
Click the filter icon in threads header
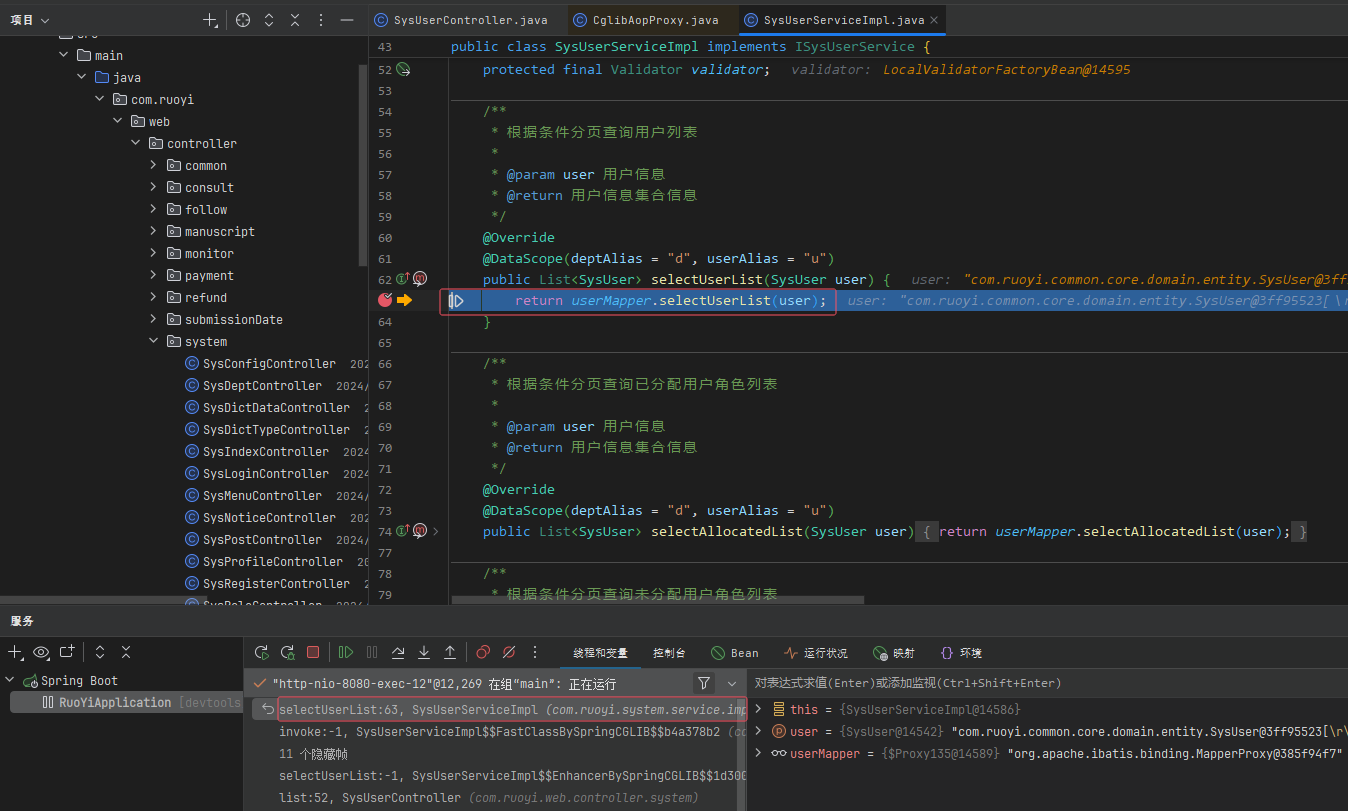704,683
